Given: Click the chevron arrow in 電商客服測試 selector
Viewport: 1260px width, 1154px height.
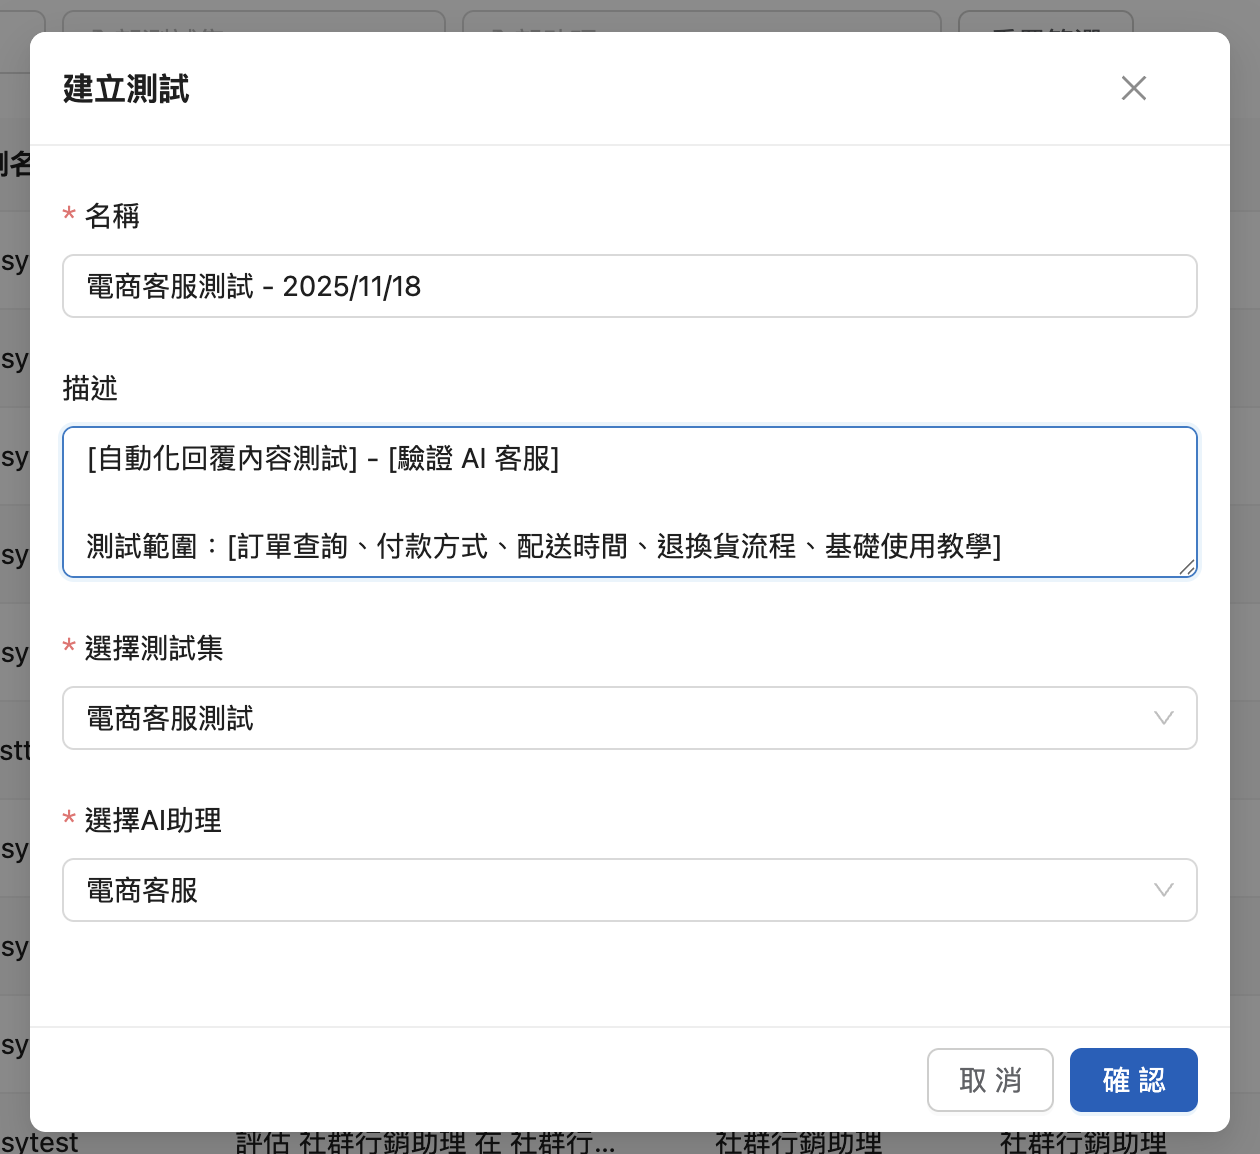Looking at the screenshot, I should (1163, 718).
